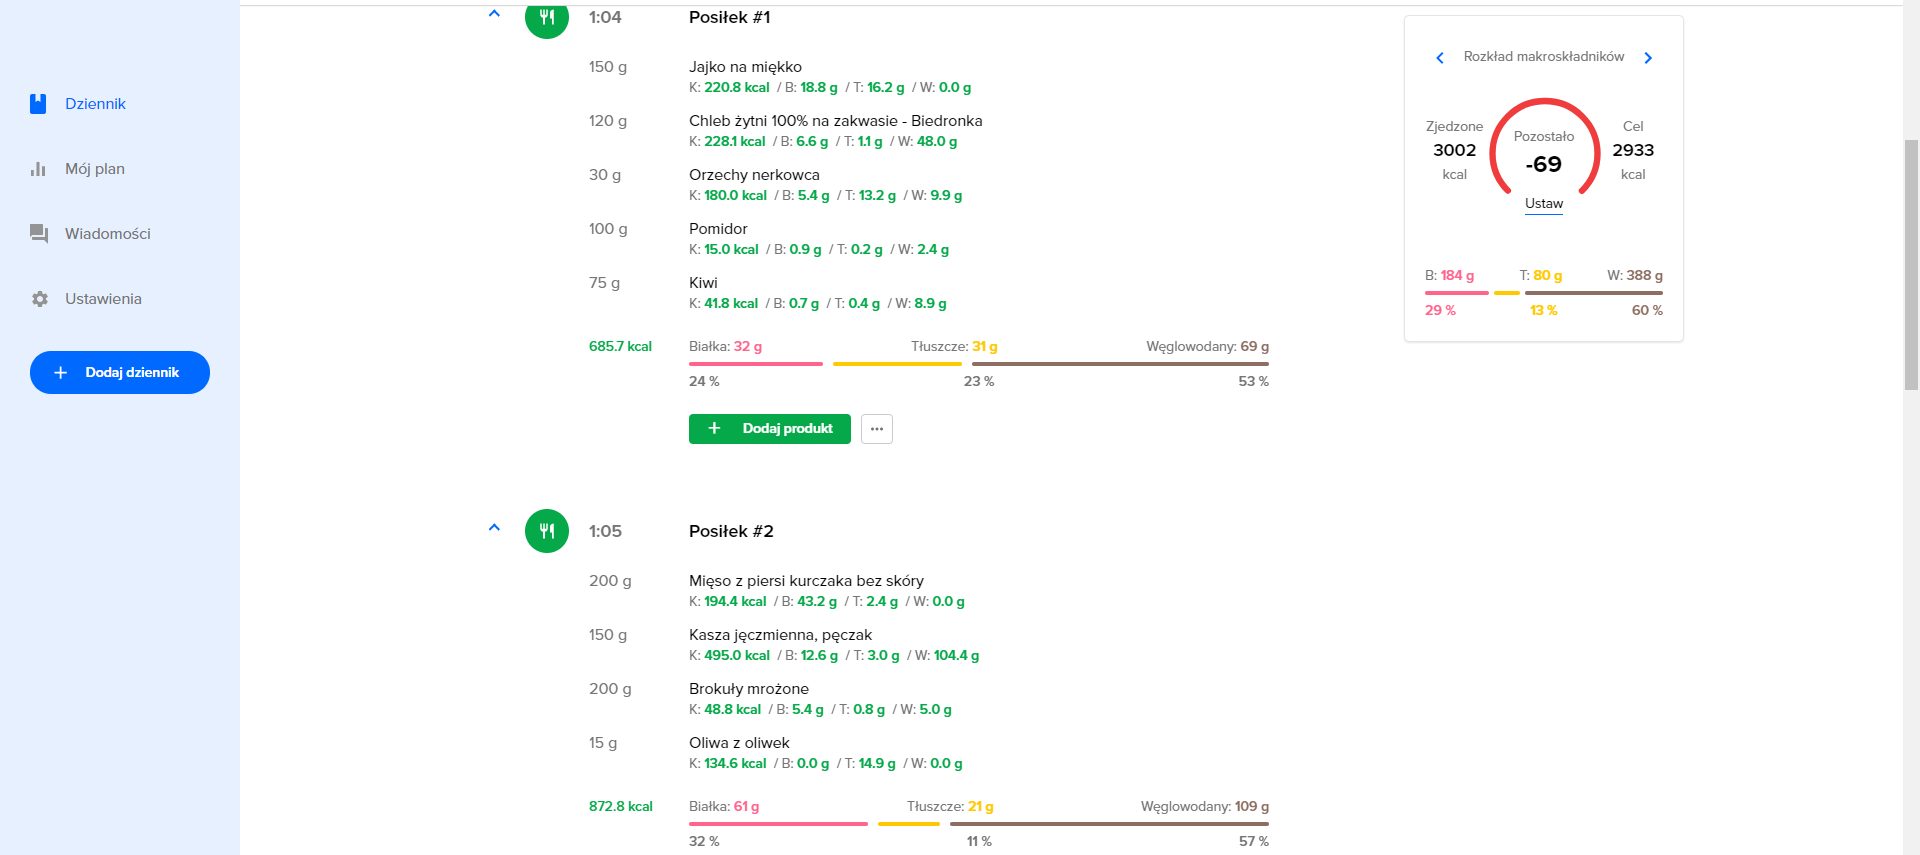Click the green Dodaj produkt button
Viewport: 1920px width, 855px height.
tap(770, 429)
